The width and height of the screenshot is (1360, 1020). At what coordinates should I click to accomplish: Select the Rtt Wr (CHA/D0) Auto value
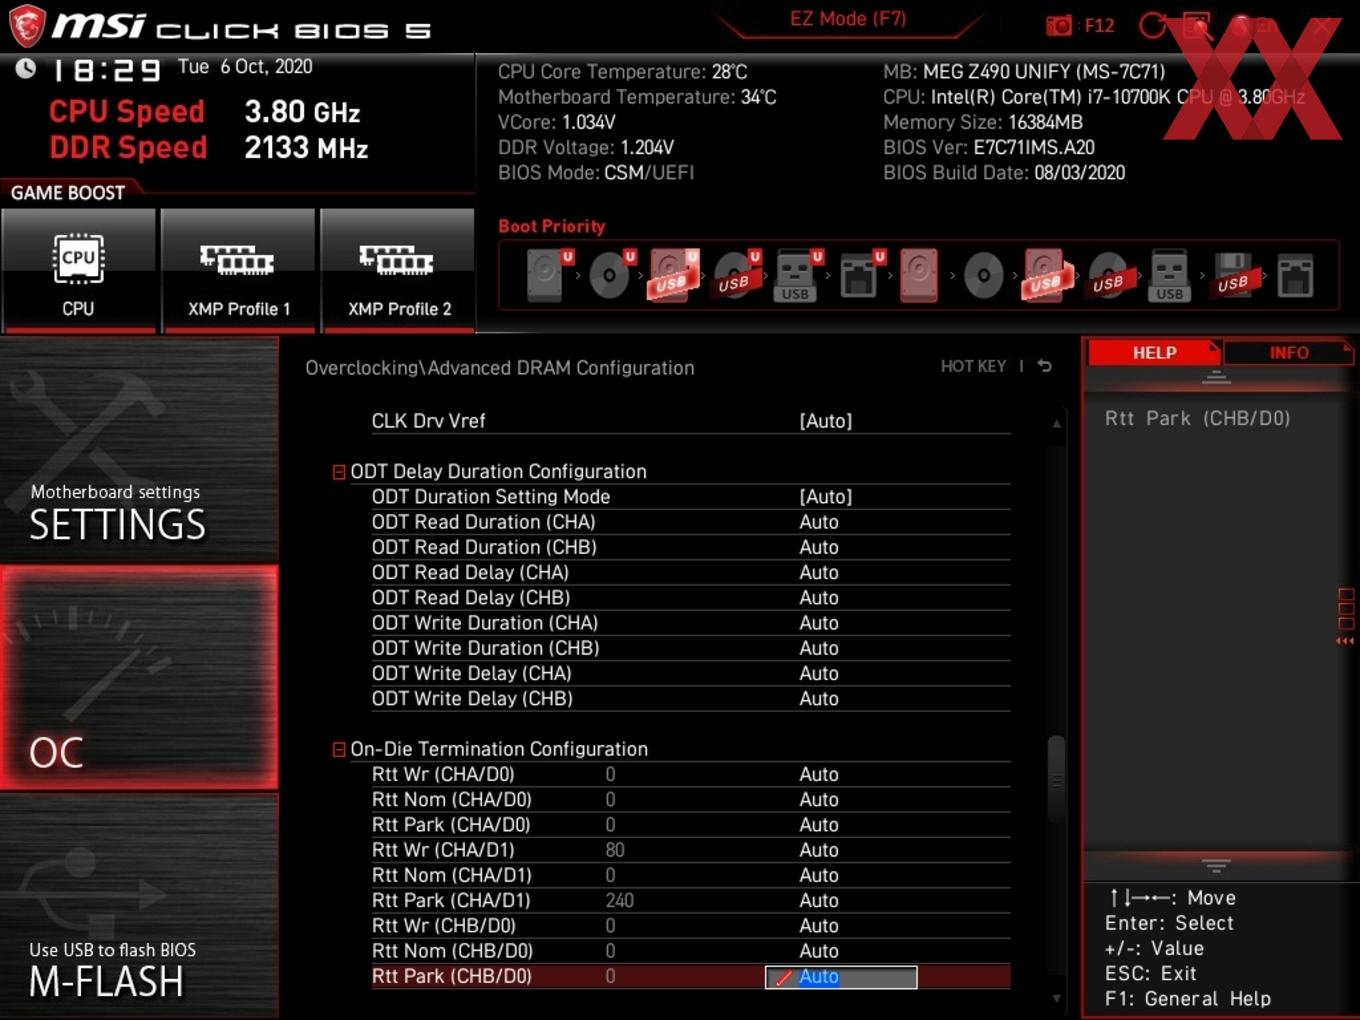(x=819, y=774)
